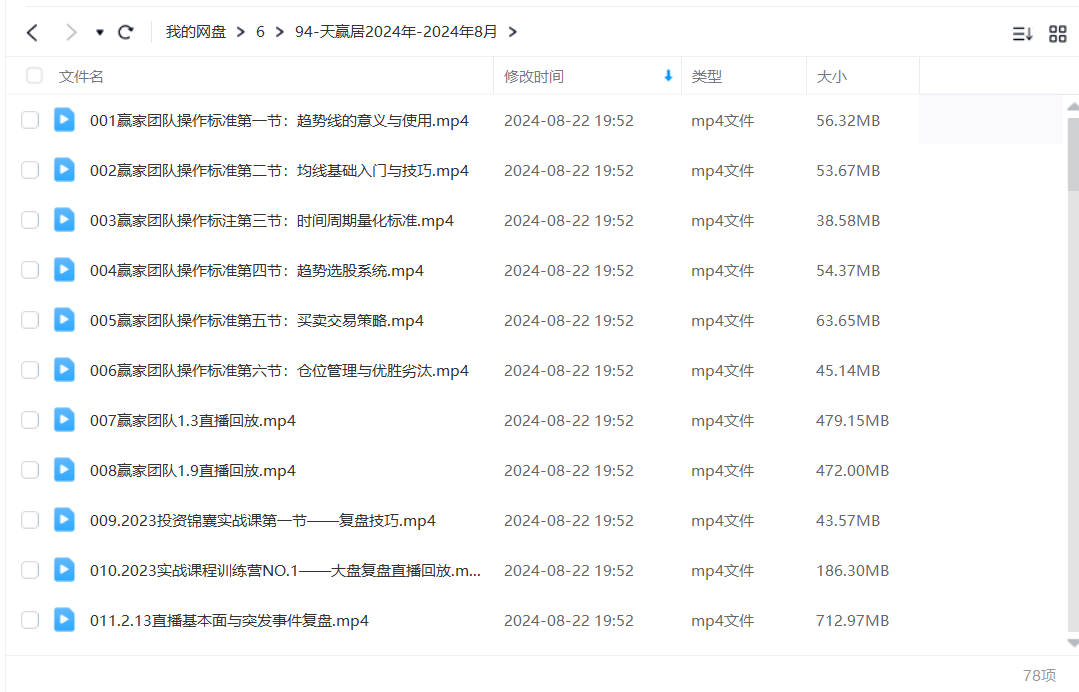Sort by 大小 column header
1079x692 pixels.
point(831,76)
